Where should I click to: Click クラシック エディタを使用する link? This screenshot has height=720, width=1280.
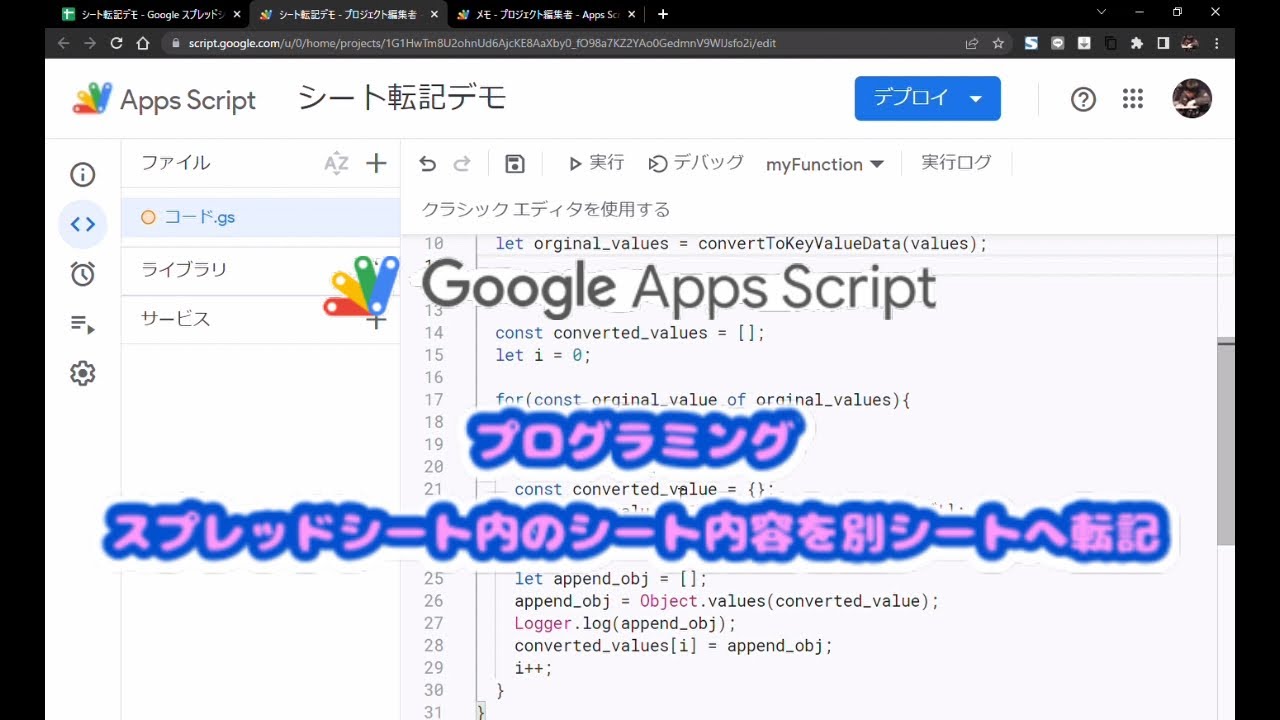[546, 209]
